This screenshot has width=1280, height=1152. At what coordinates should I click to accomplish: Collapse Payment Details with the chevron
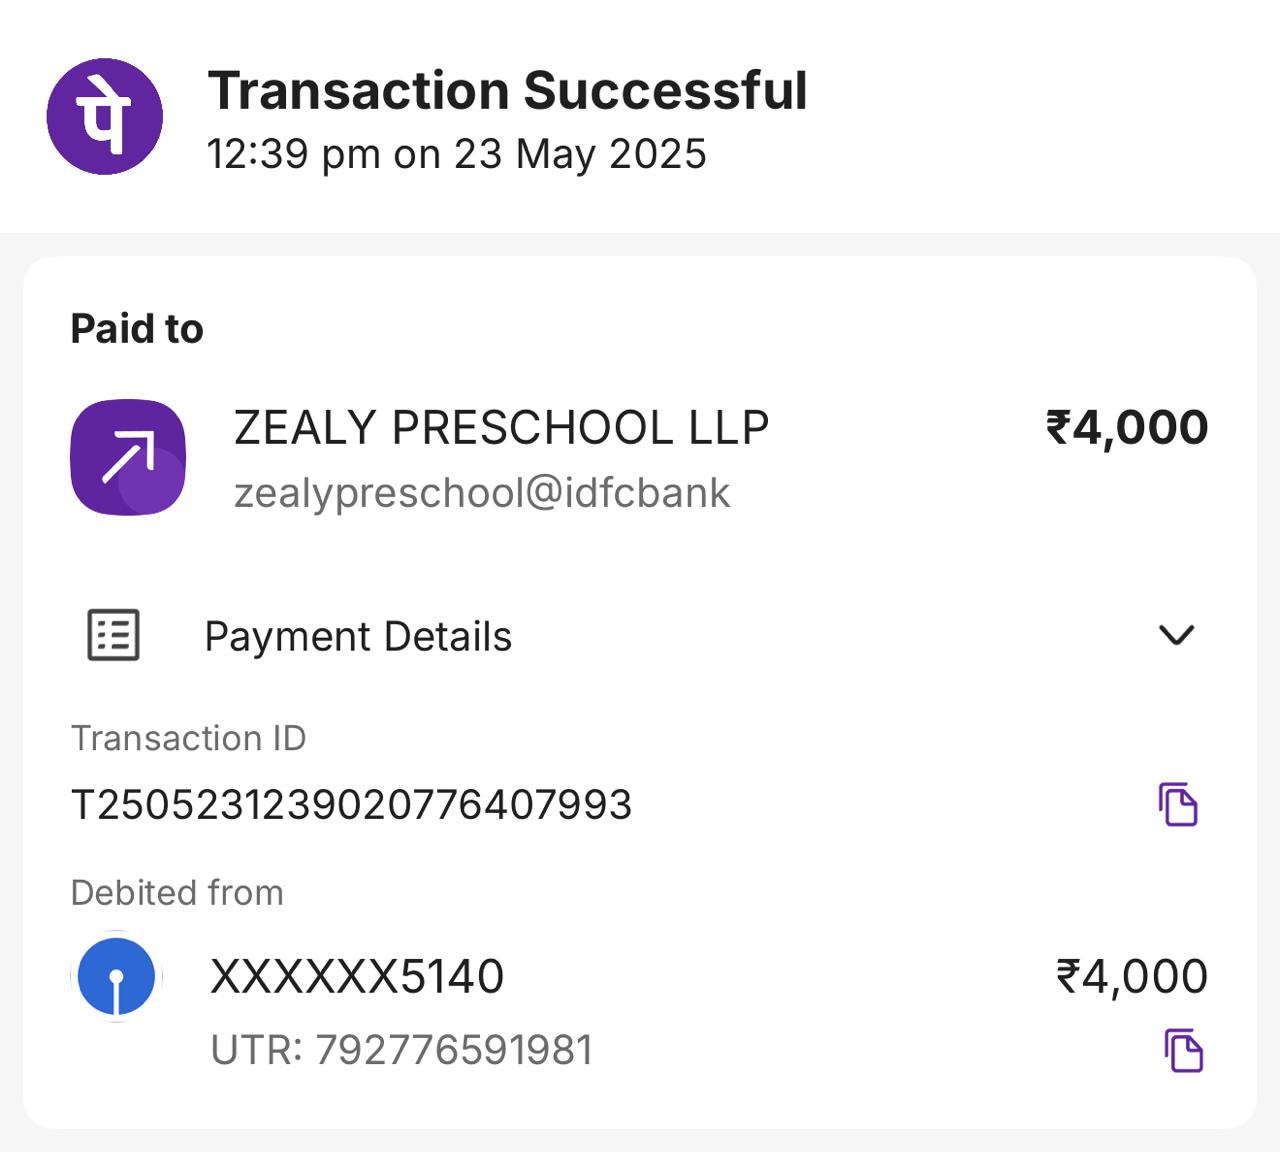pos(1176,635)
